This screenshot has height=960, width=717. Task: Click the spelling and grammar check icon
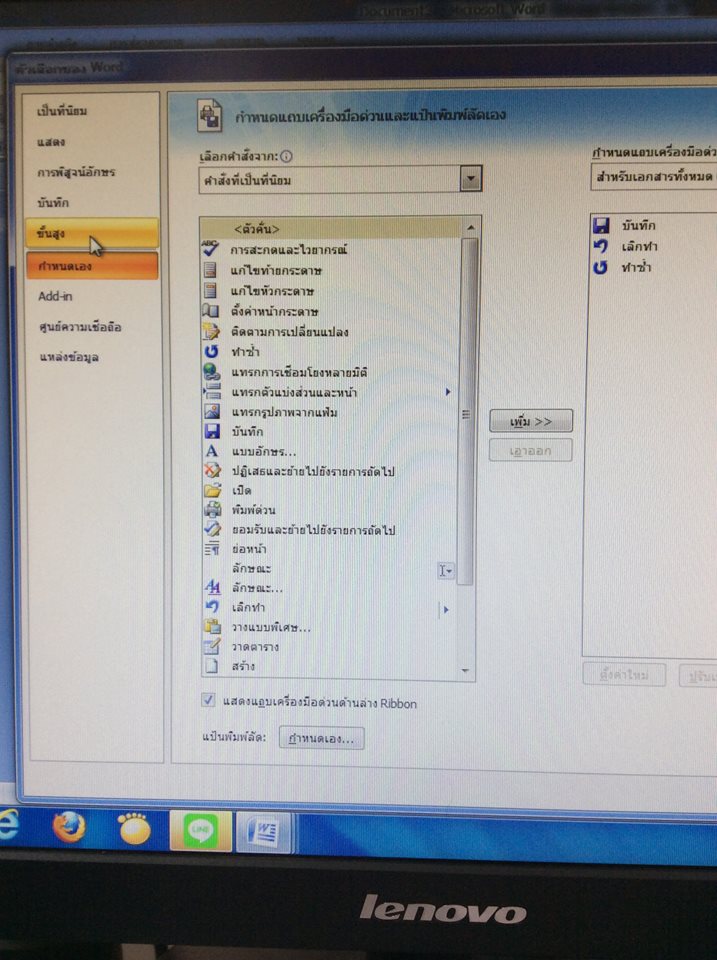click(210, 249)
